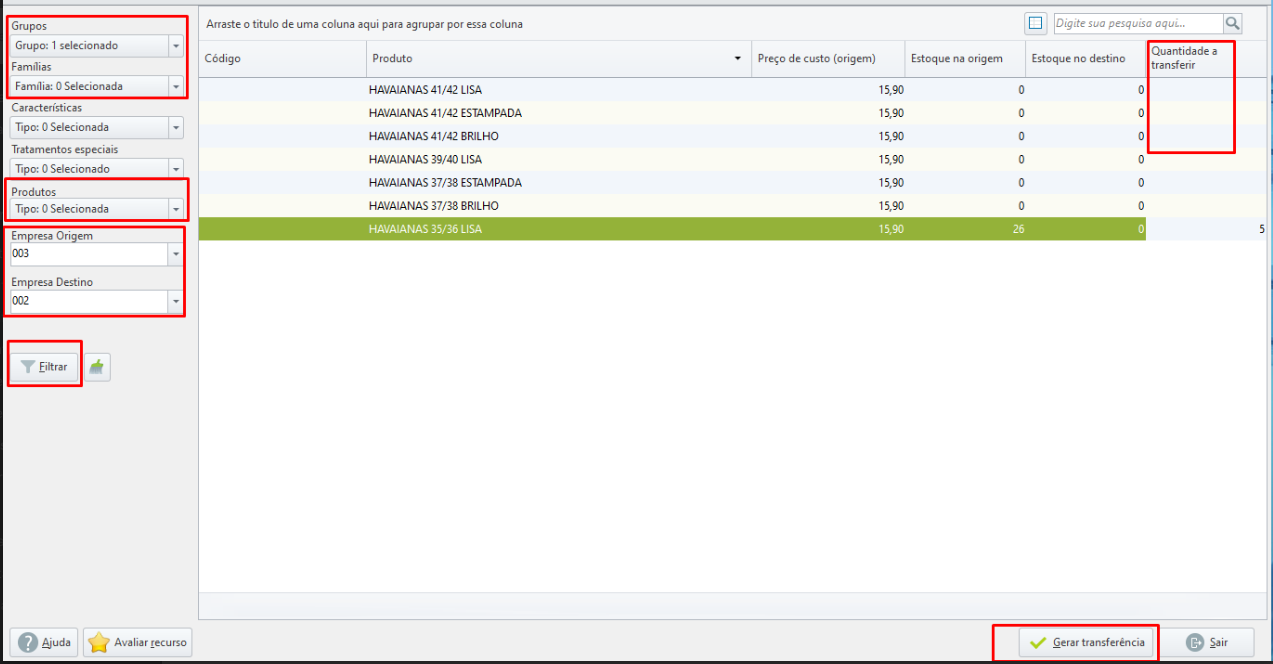Click Estoque na origem value for 41/42 BRILHO

click(1021, 136)
